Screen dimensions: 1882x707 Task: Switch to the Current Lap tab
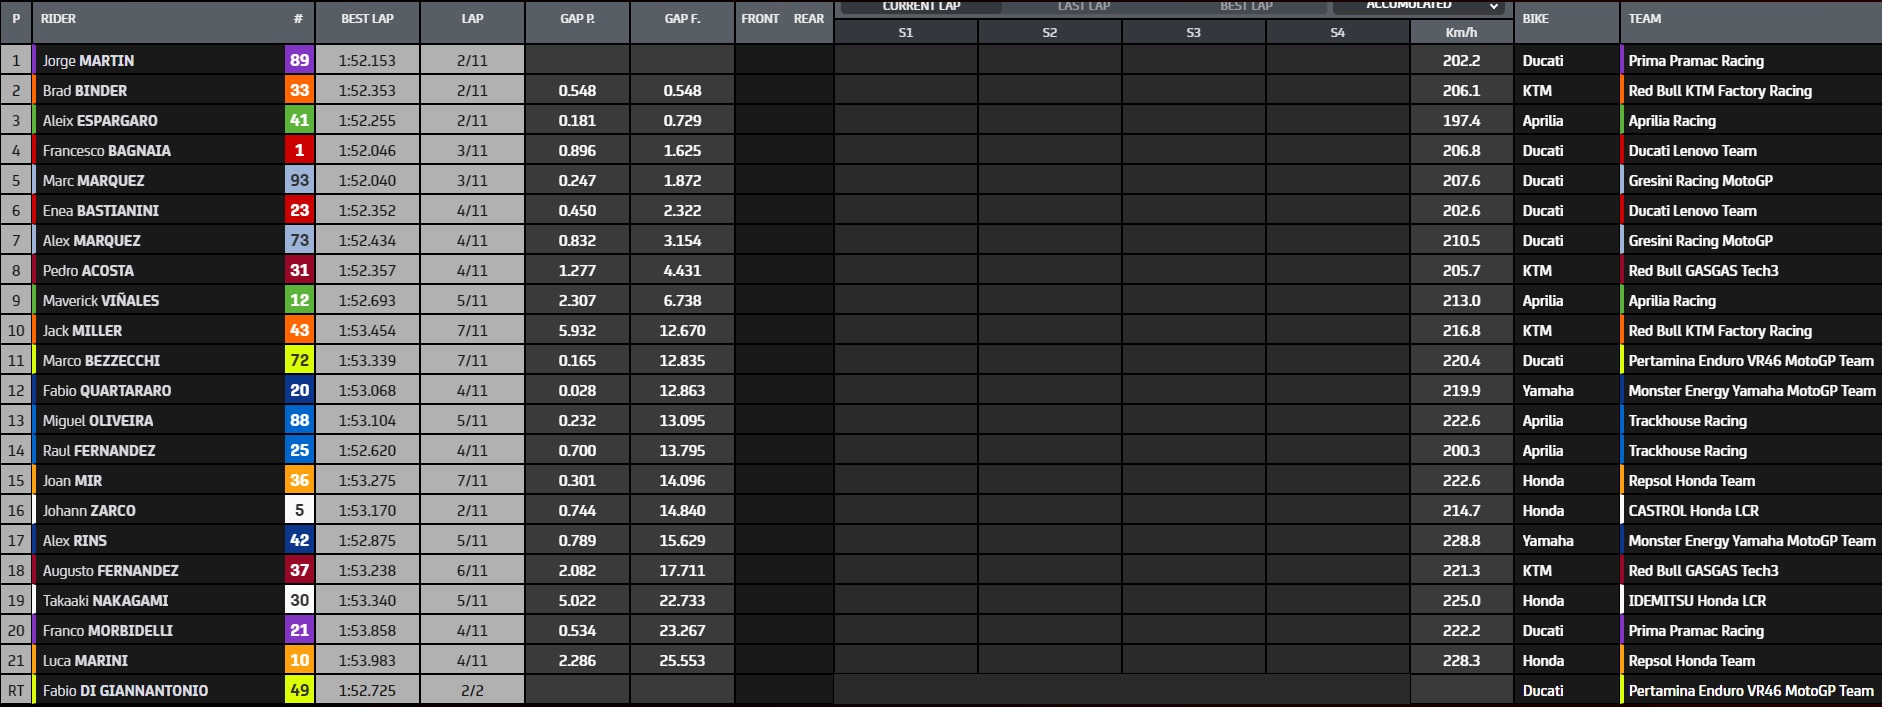point(921,6)
